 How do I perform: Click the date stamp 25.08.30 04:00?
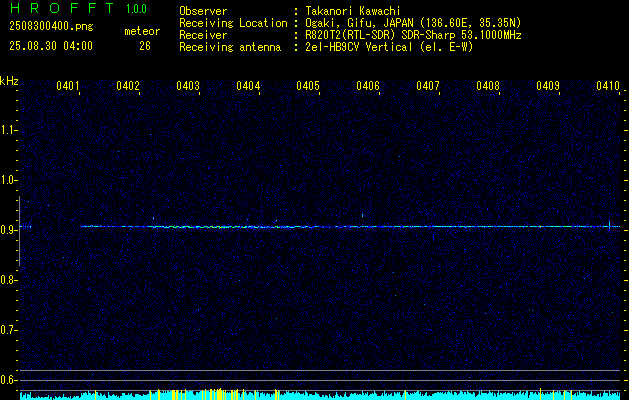(51, 46)
